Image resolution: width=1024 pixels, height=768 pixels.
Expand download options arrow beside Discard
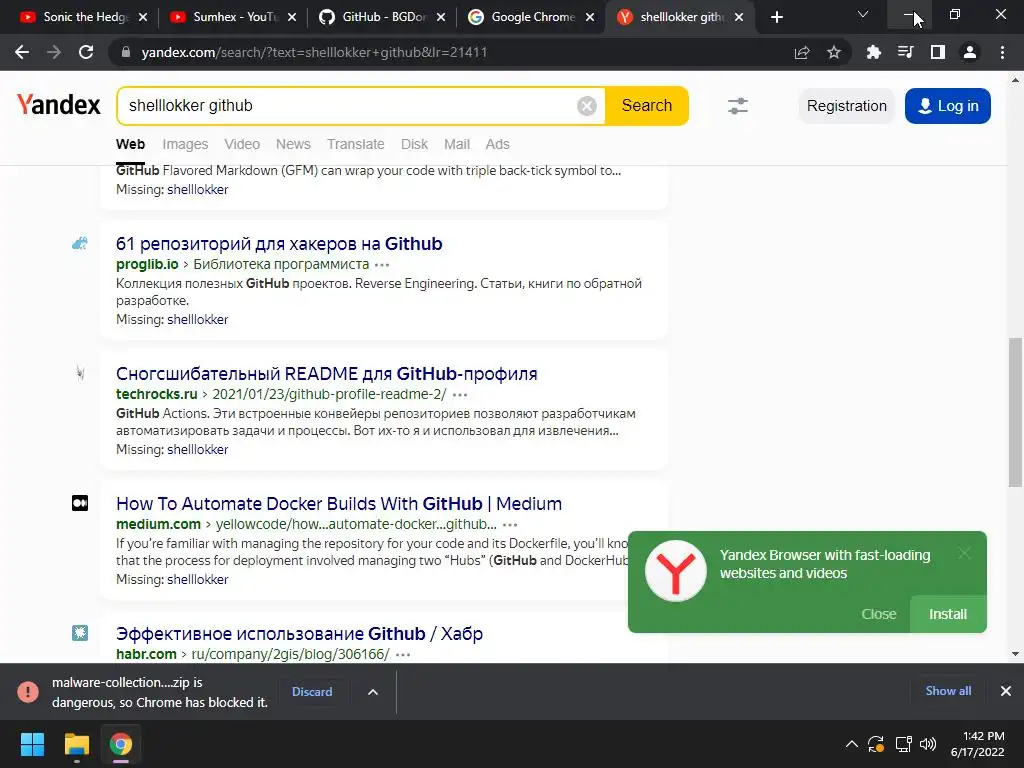point(373,692)
